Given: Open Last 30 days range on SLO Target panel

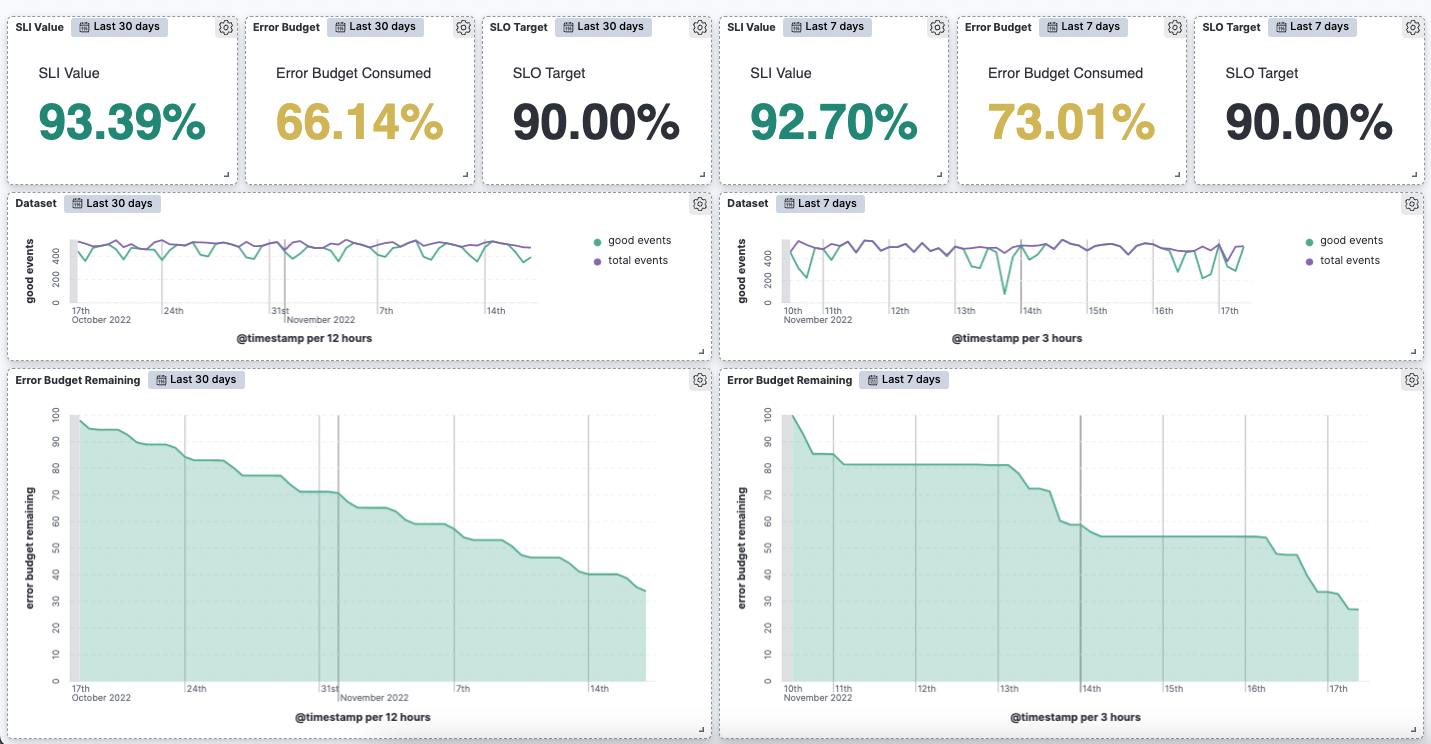Looking at the screenshot, I should [604, 27].
